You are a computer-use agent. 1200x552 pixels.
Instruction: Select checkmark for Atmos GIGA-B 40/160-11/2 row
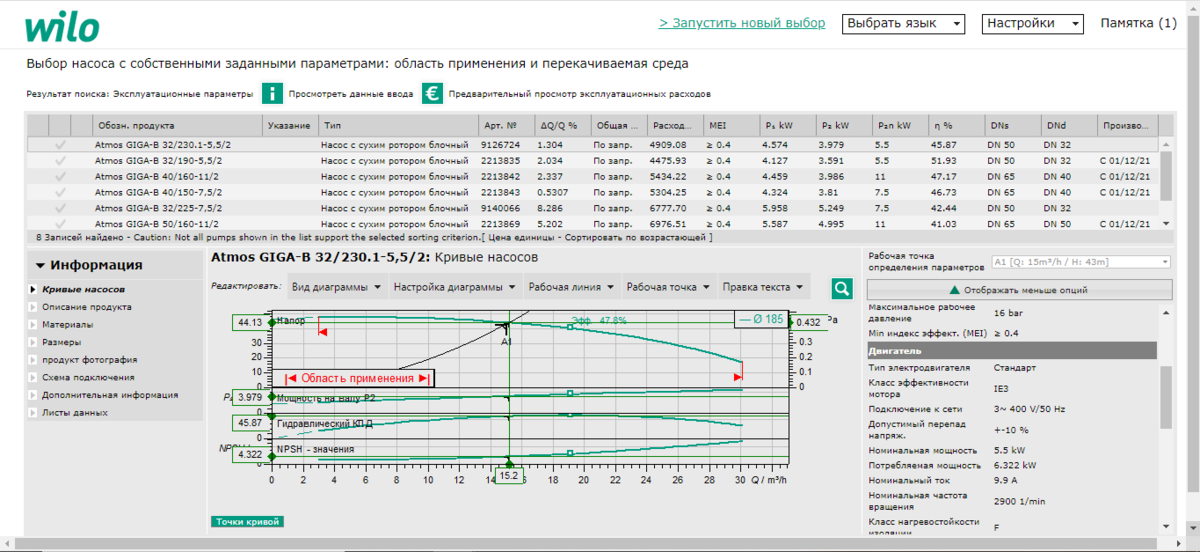61,176
